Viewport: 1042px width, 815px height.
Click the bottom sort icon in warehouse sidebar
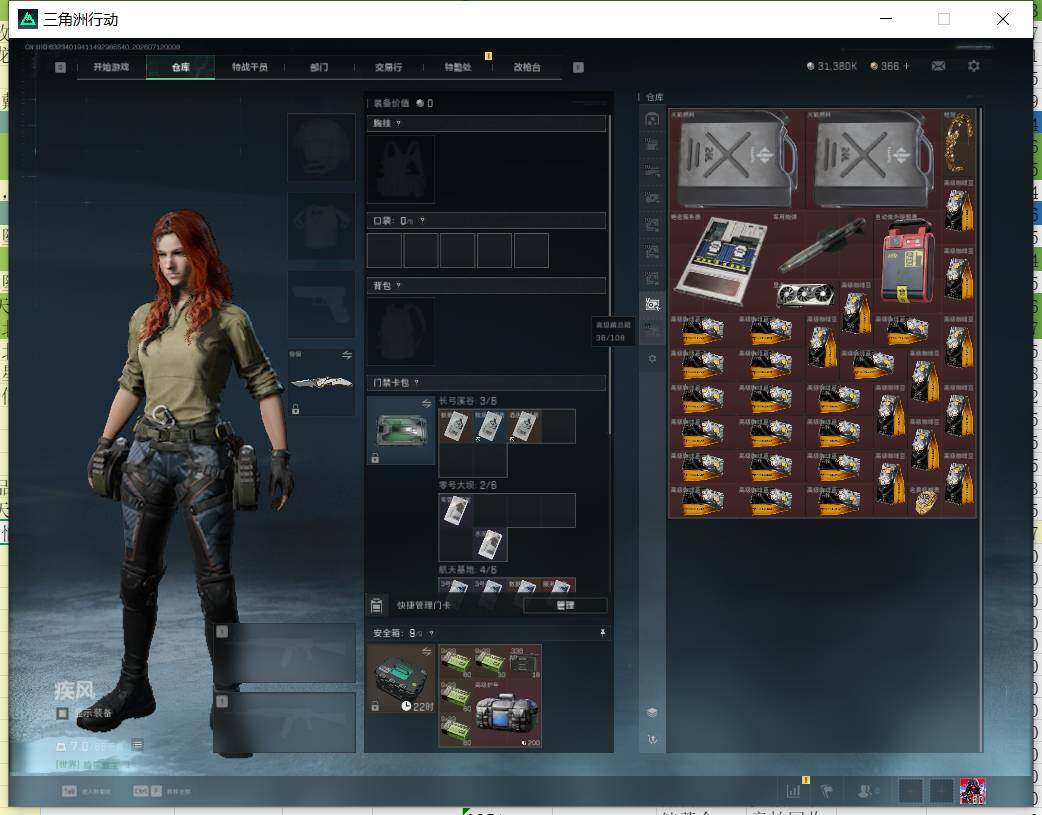tap(652, 739)
